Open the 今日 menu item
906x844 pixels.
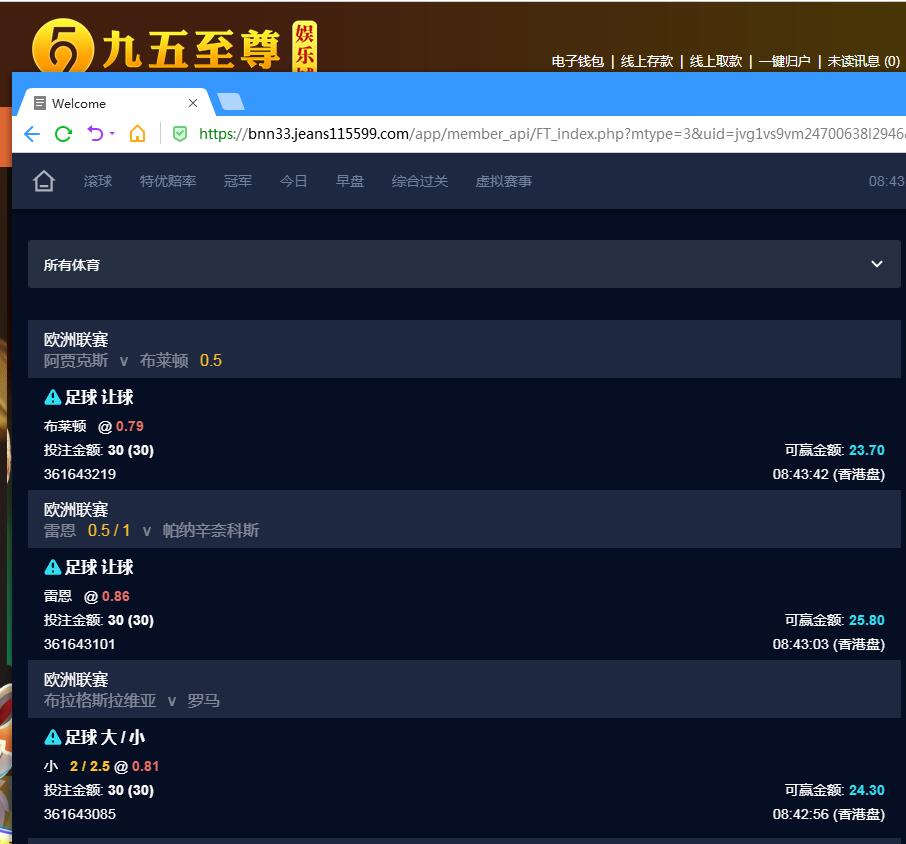[x=294, y=181]
